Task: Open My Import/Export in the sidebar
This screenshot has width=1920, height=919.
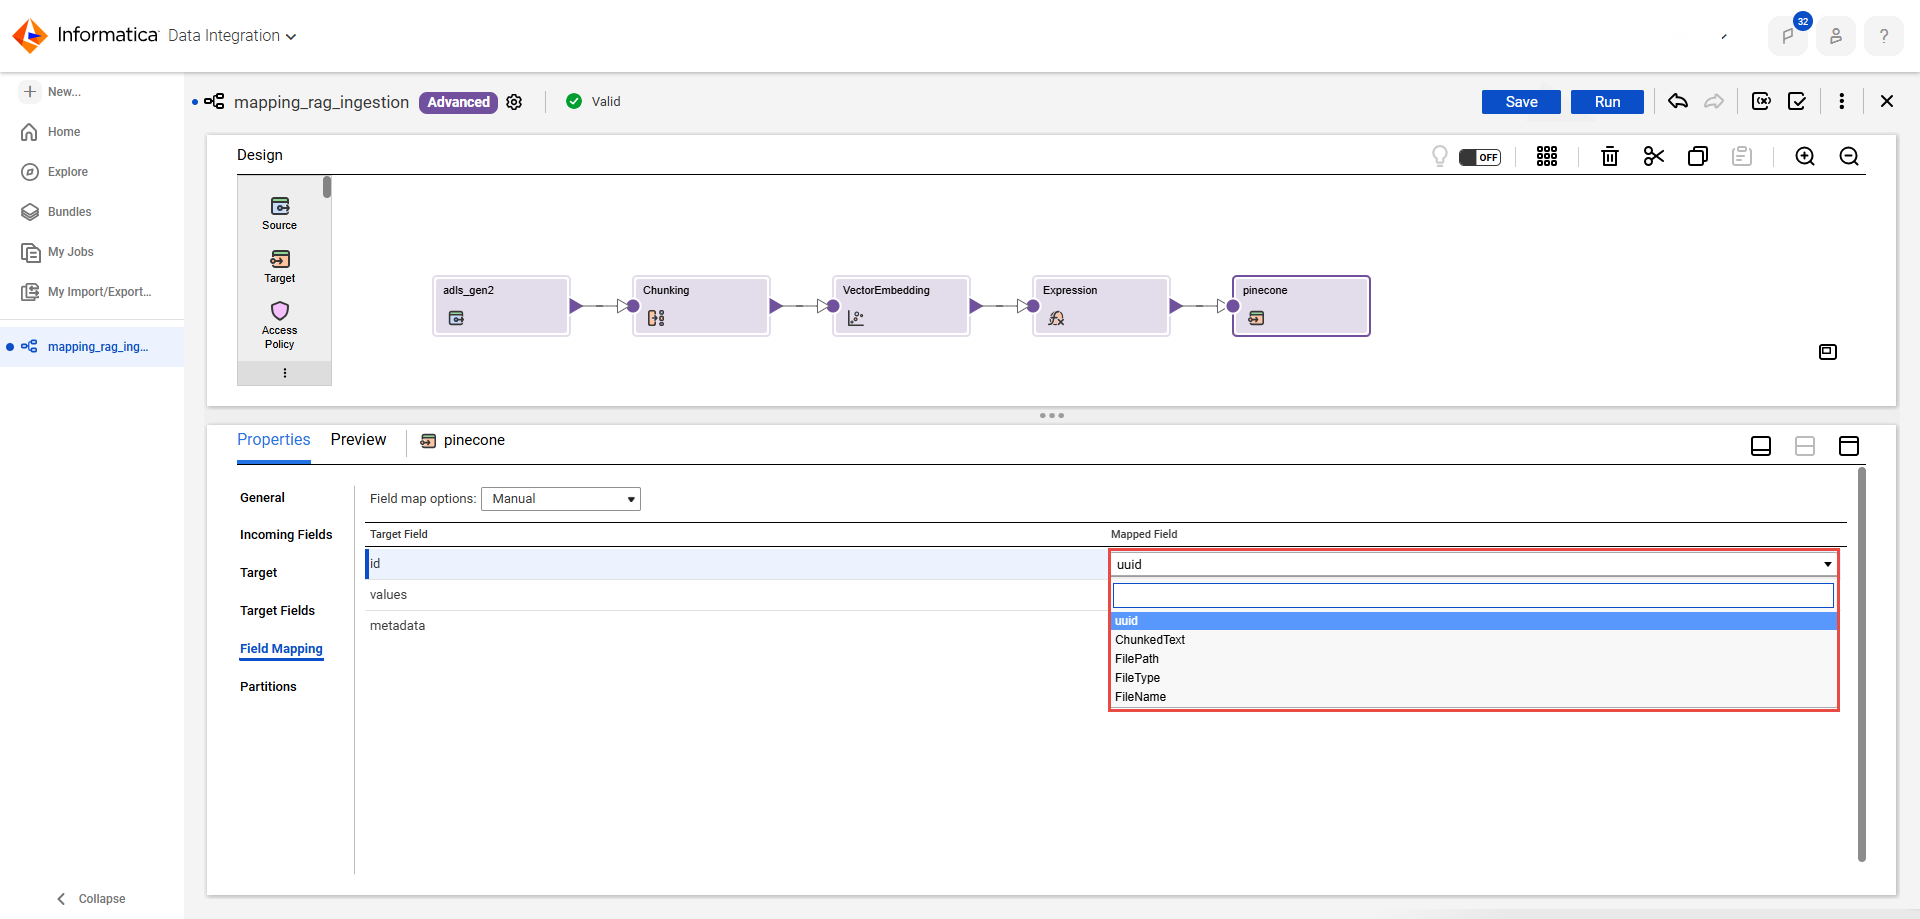Action: point(88,292)
